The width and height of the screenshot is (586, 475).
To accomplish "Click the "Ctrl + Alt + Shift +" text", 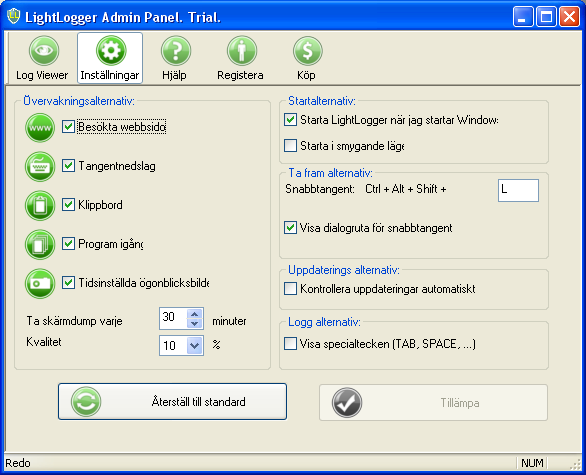I will [x=406, y=189].
